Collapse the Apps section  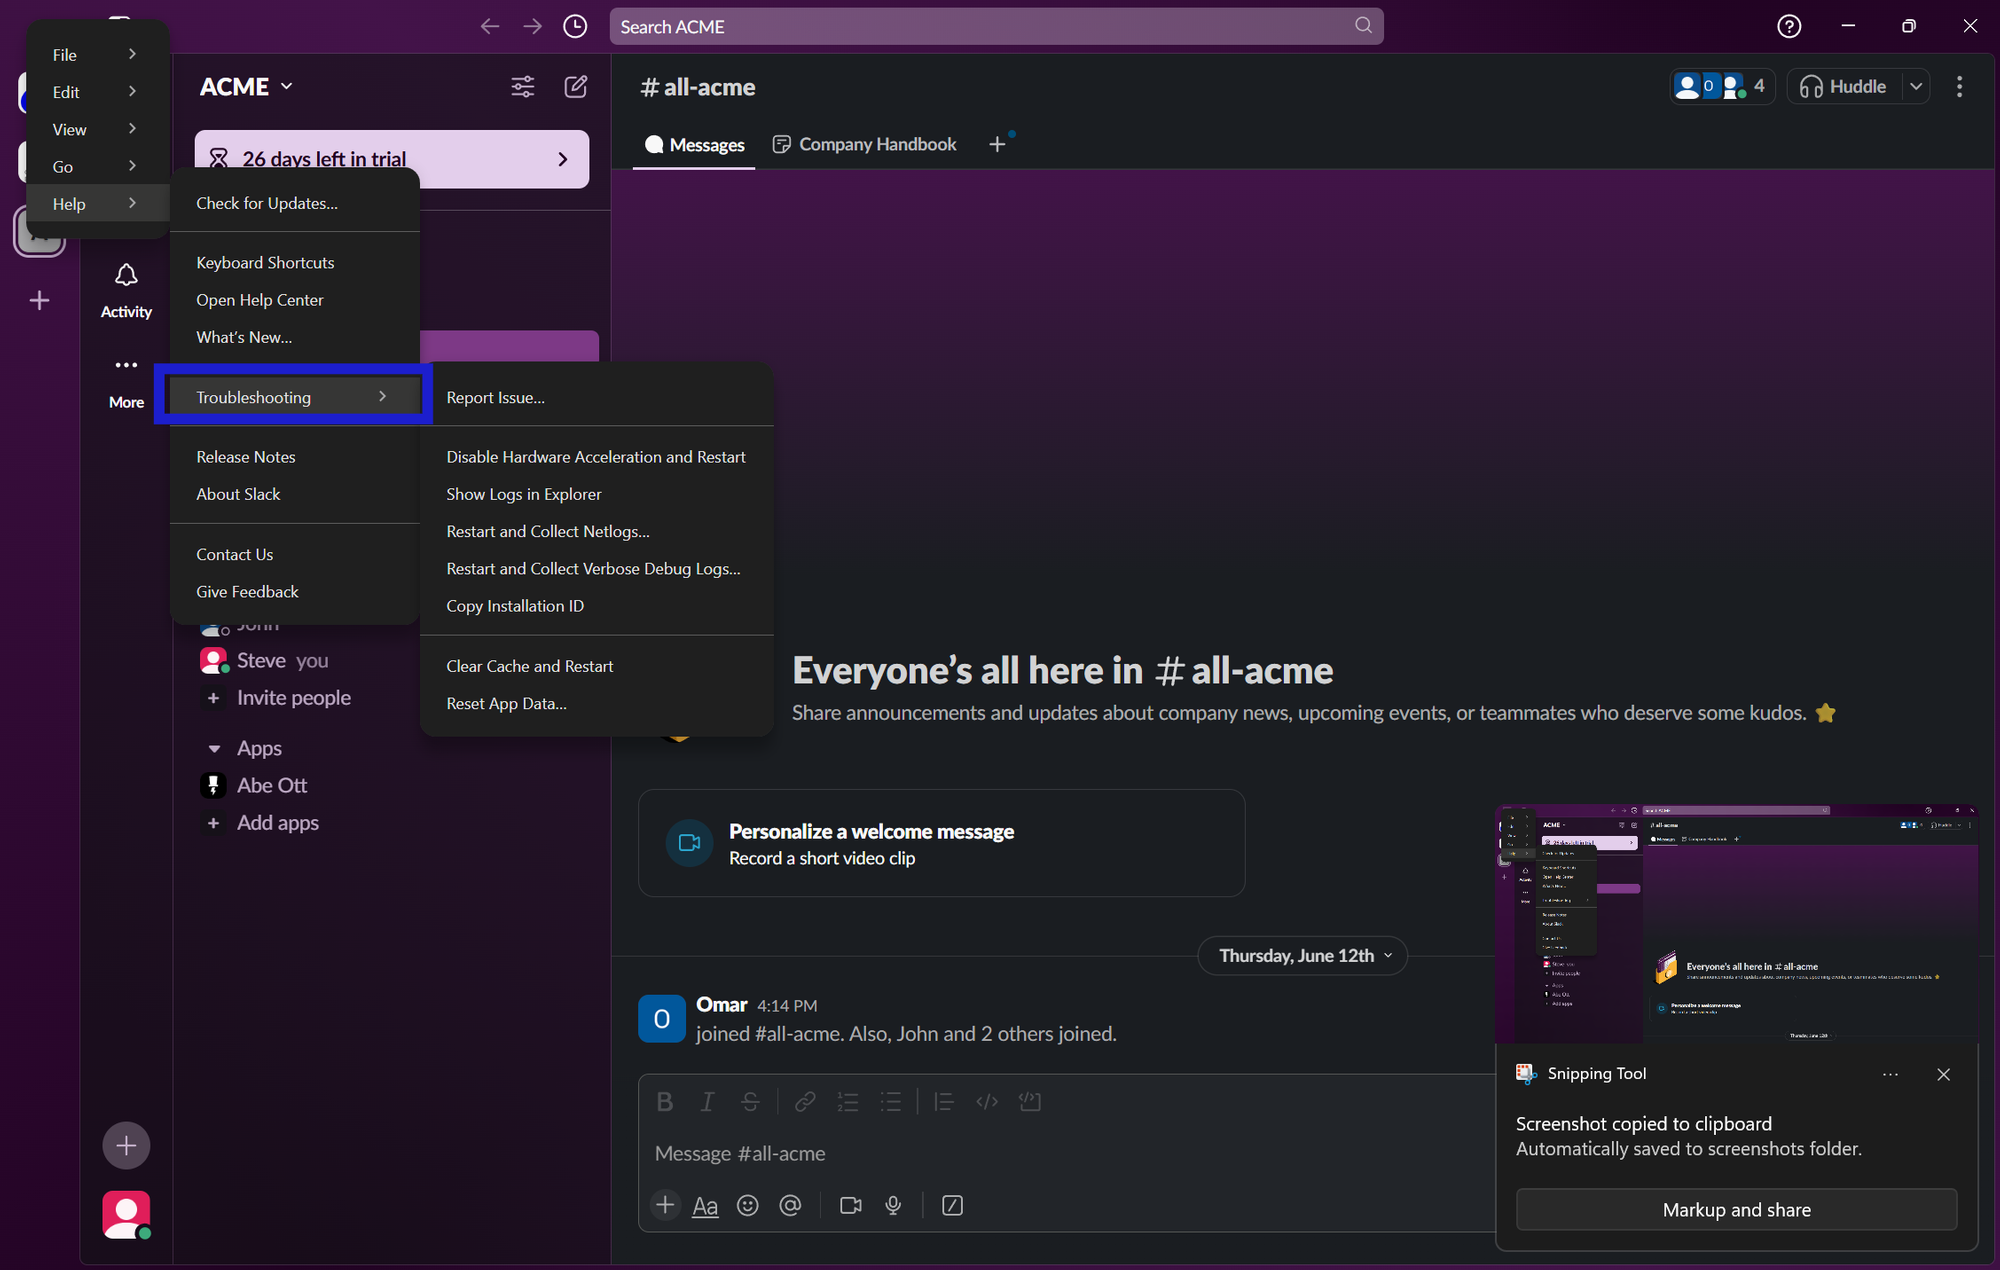214,749
